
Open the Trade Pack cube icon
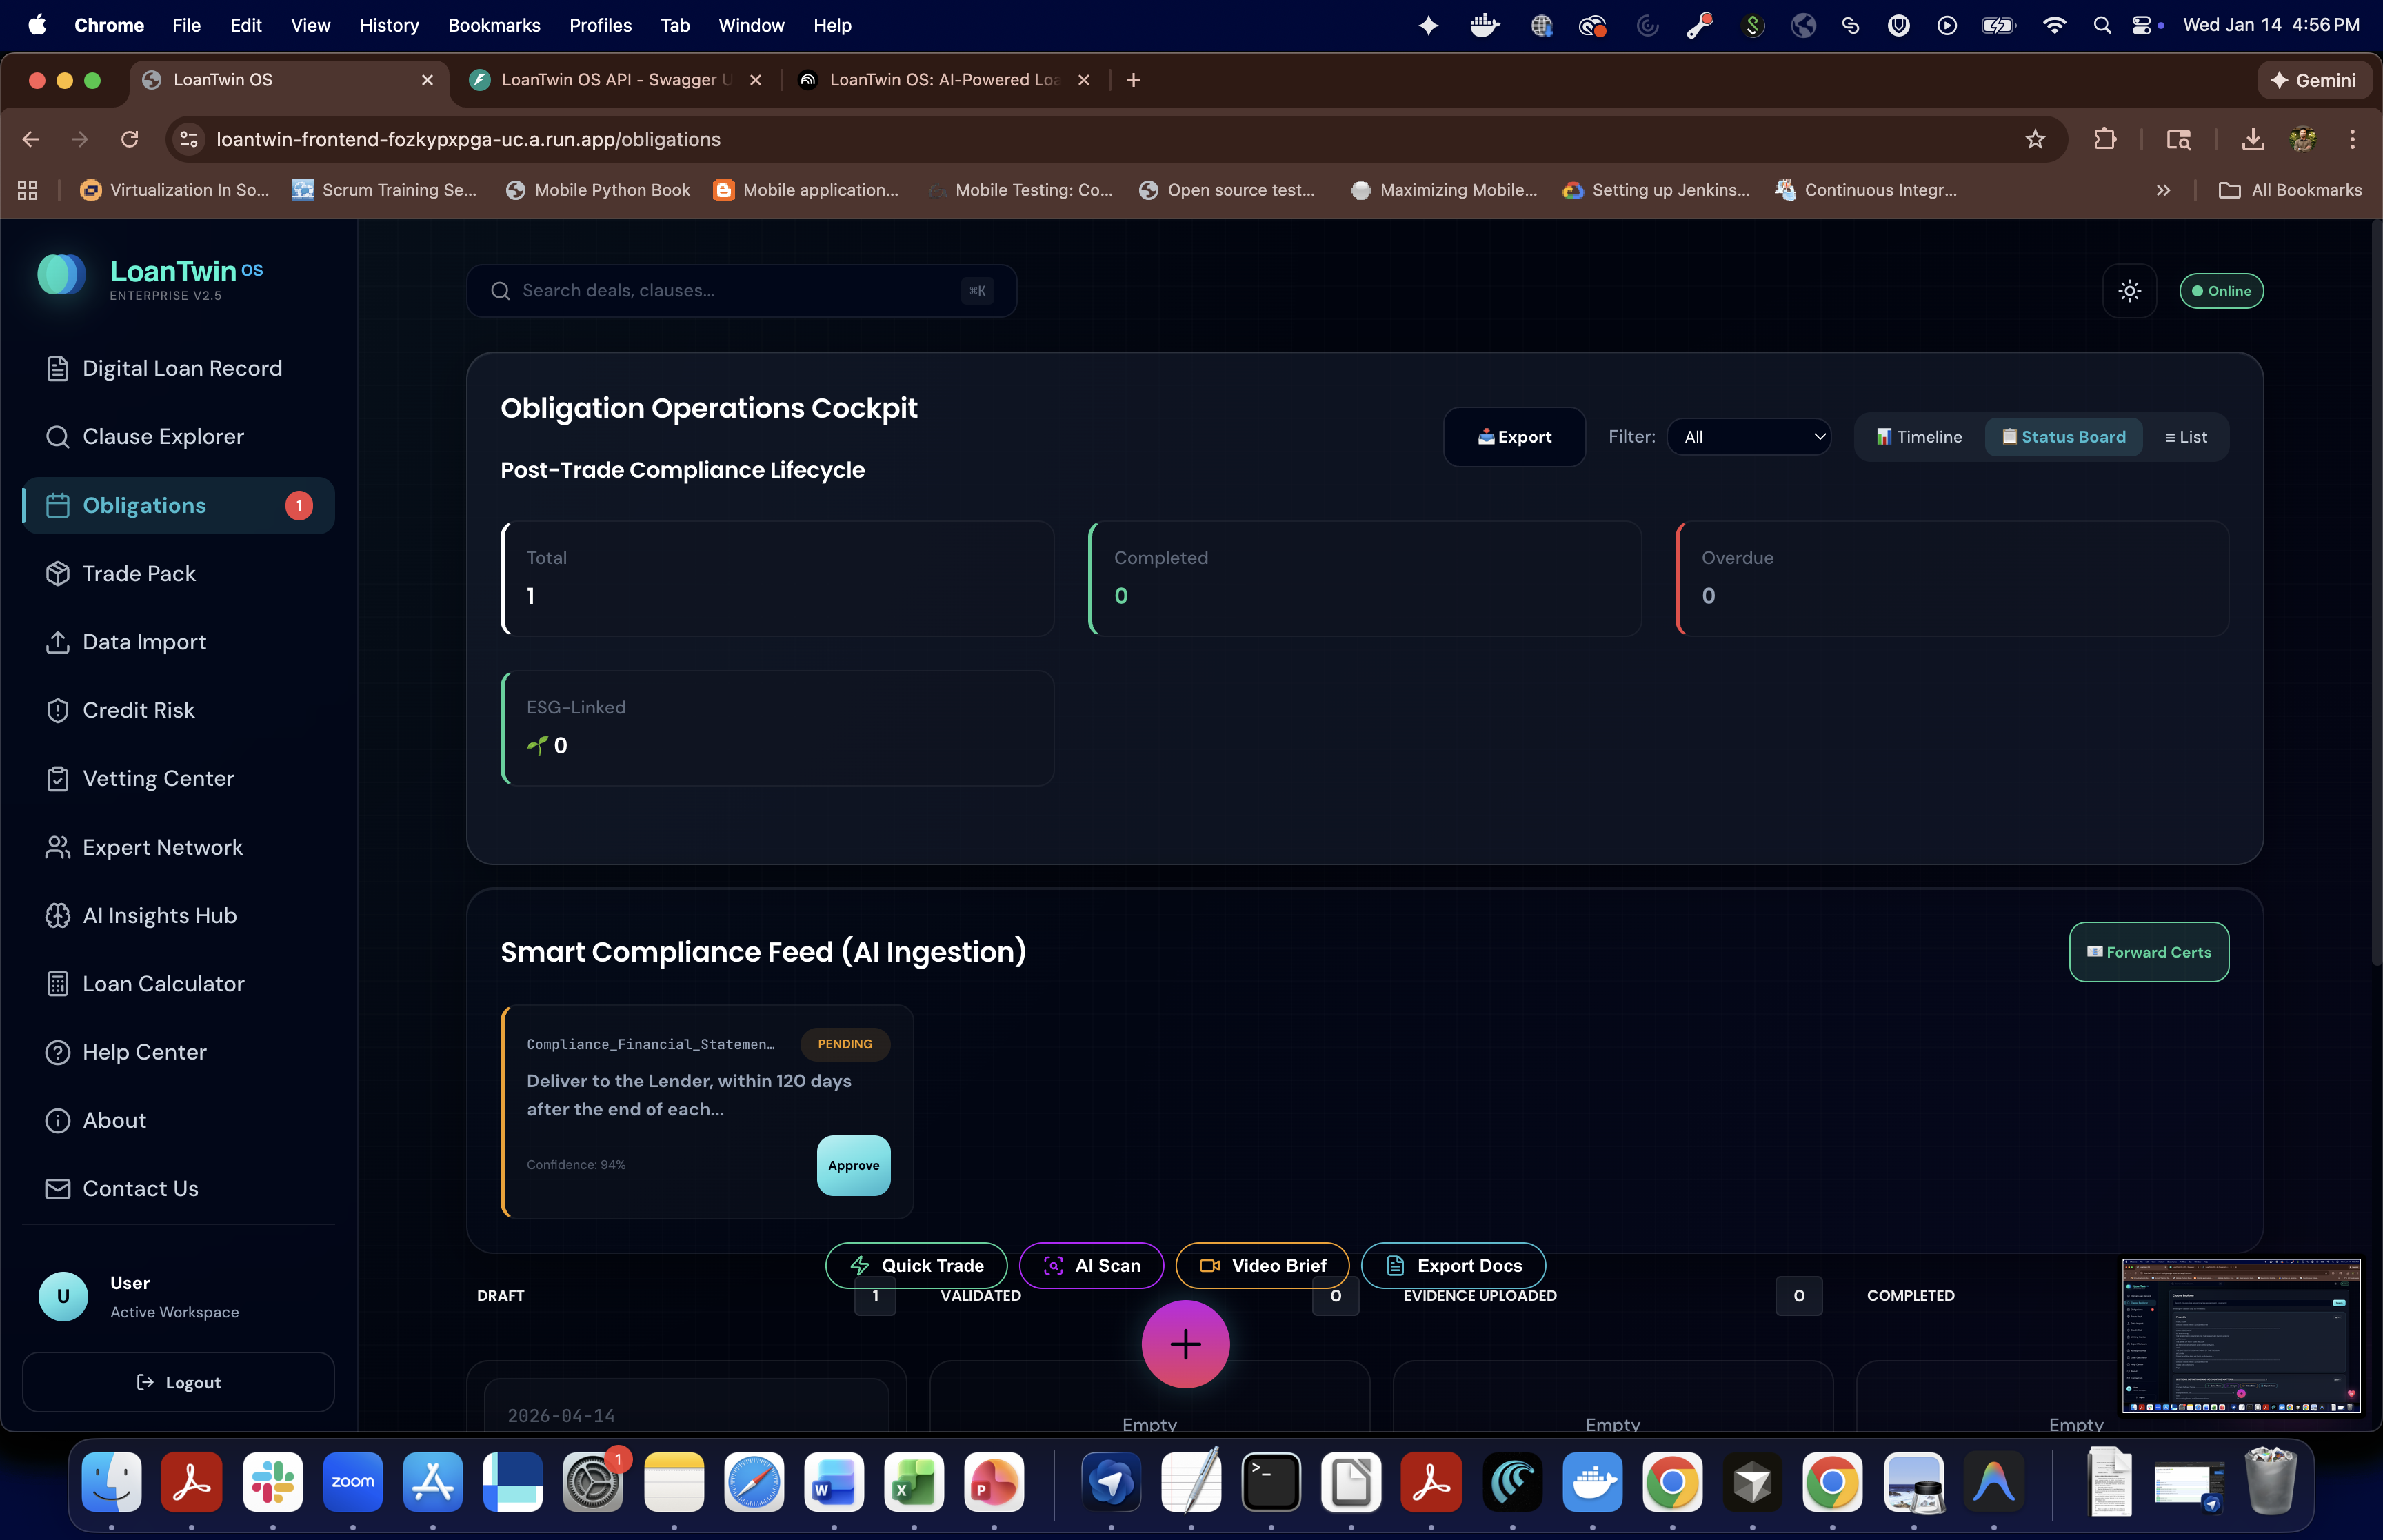point(58,574)
